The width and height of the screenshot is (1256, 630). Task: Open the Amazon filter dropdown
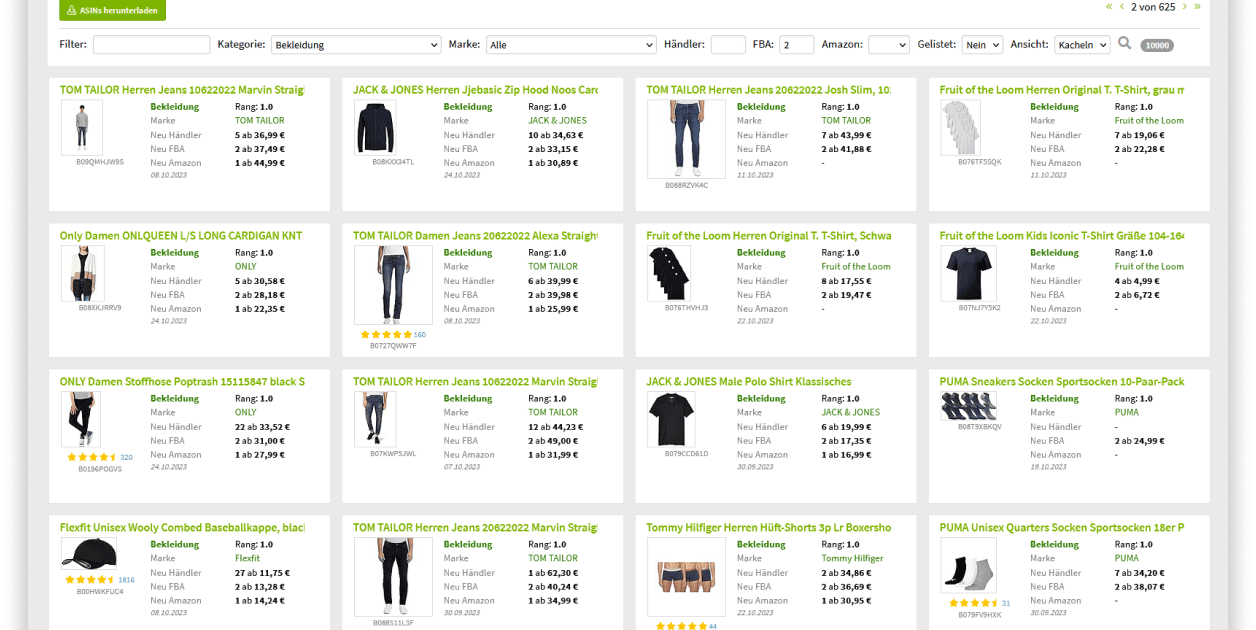(x=889, y=45)
